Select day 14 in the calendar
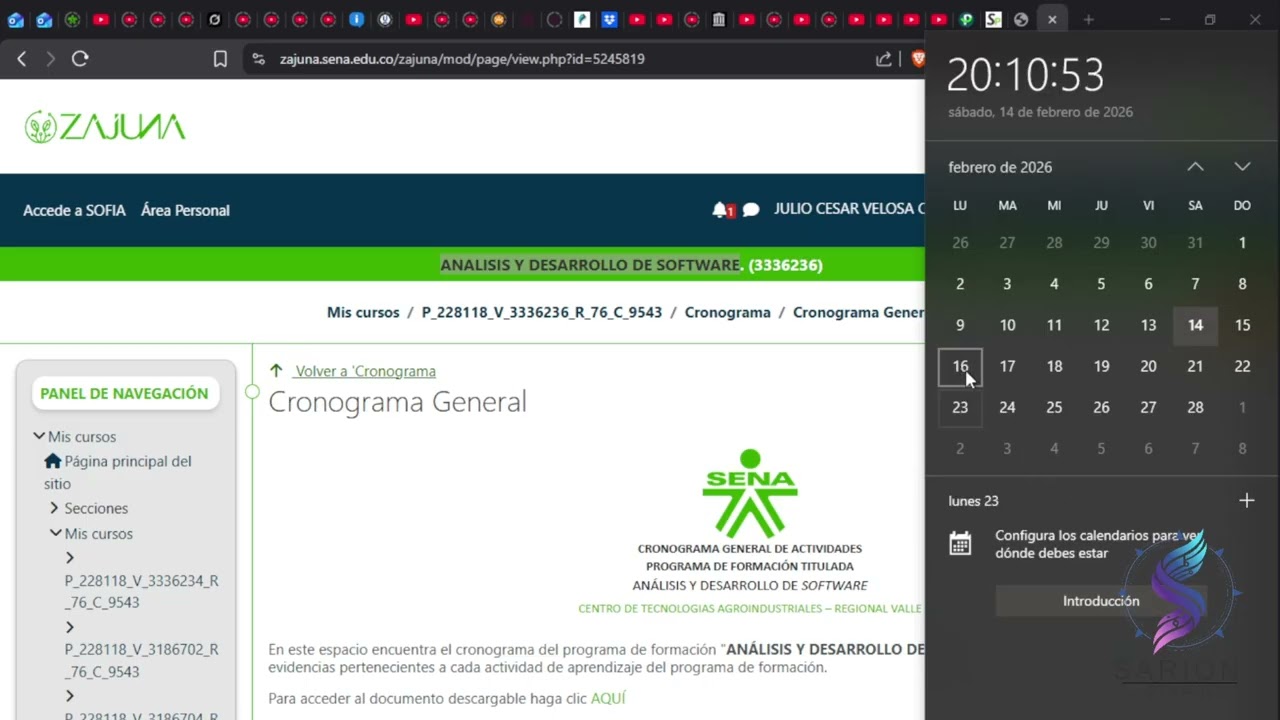 [1195, 325]
